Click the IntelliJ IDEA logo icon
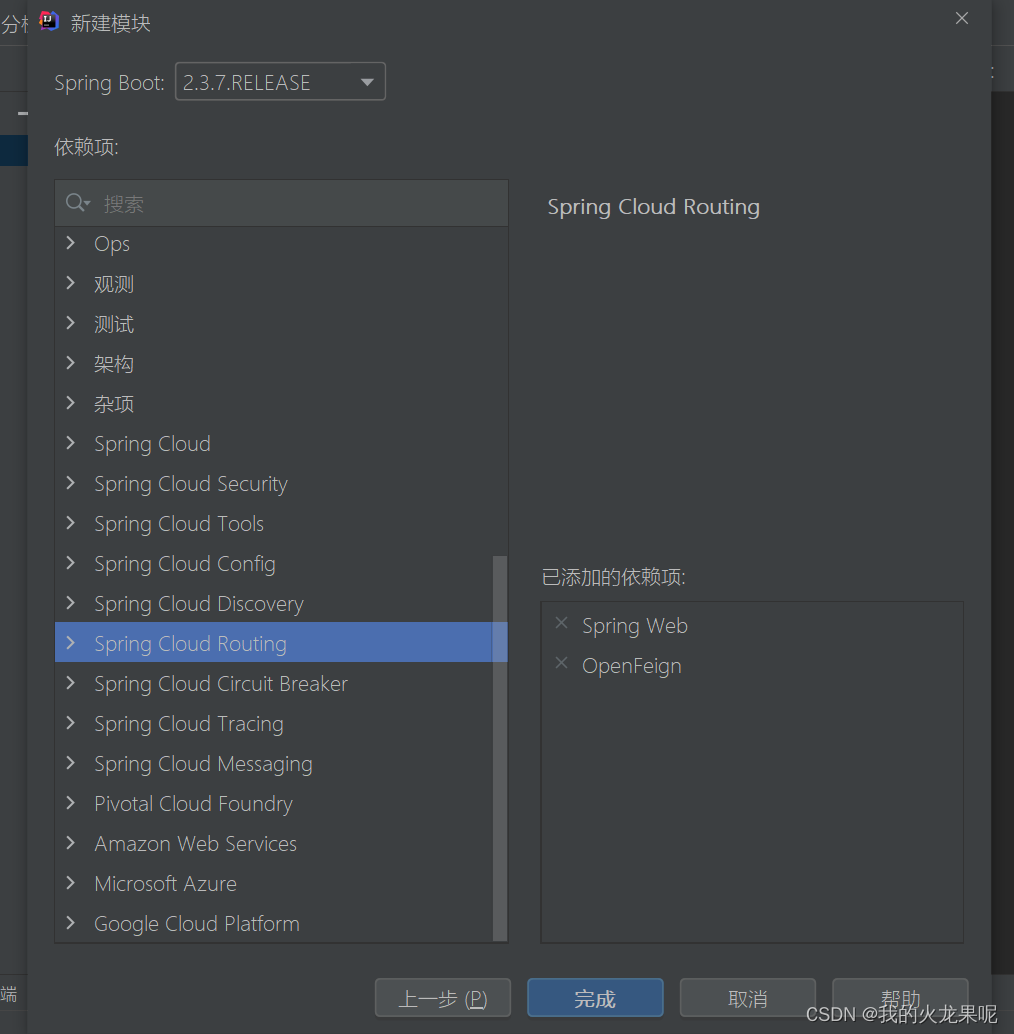1014x1034 pixels. (49, 21)
